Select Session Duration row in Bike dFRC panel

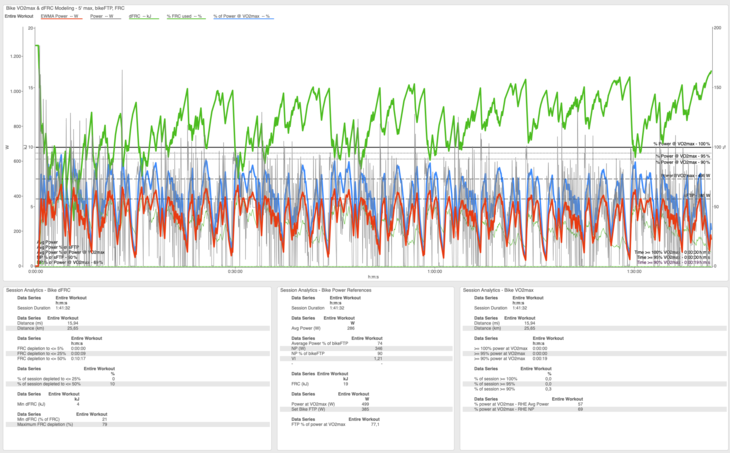(138, 308)
